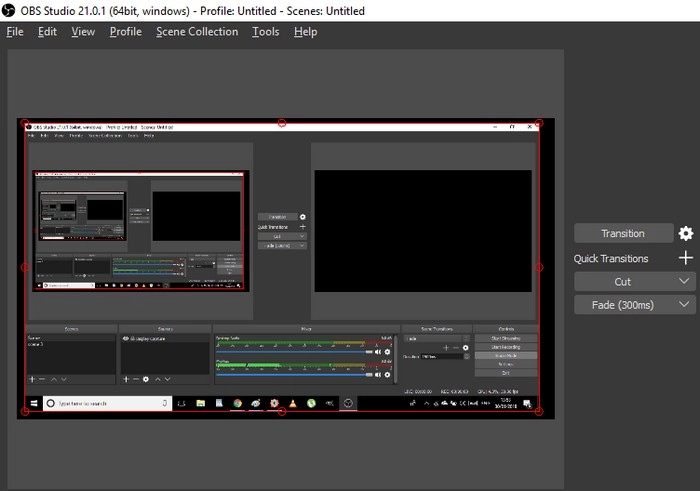
Task: Add a quick transition with the plus icon
Action: (685, 258)
